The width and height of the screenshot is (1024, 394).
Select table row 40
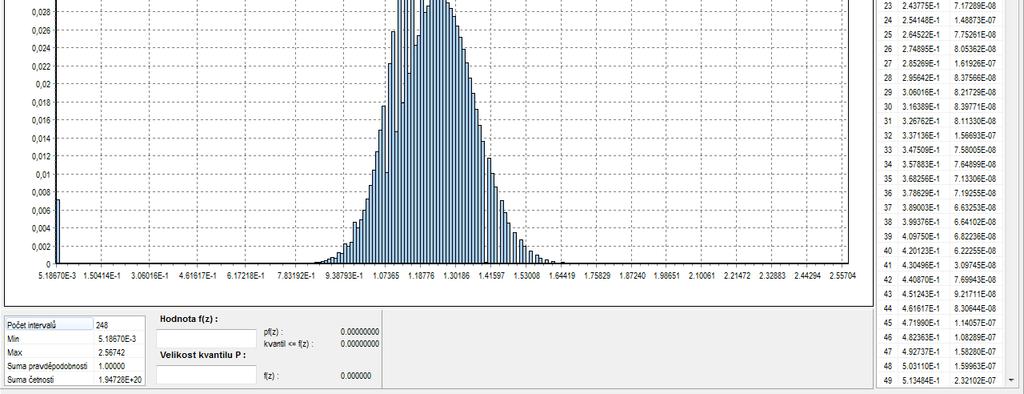[940, 250]
